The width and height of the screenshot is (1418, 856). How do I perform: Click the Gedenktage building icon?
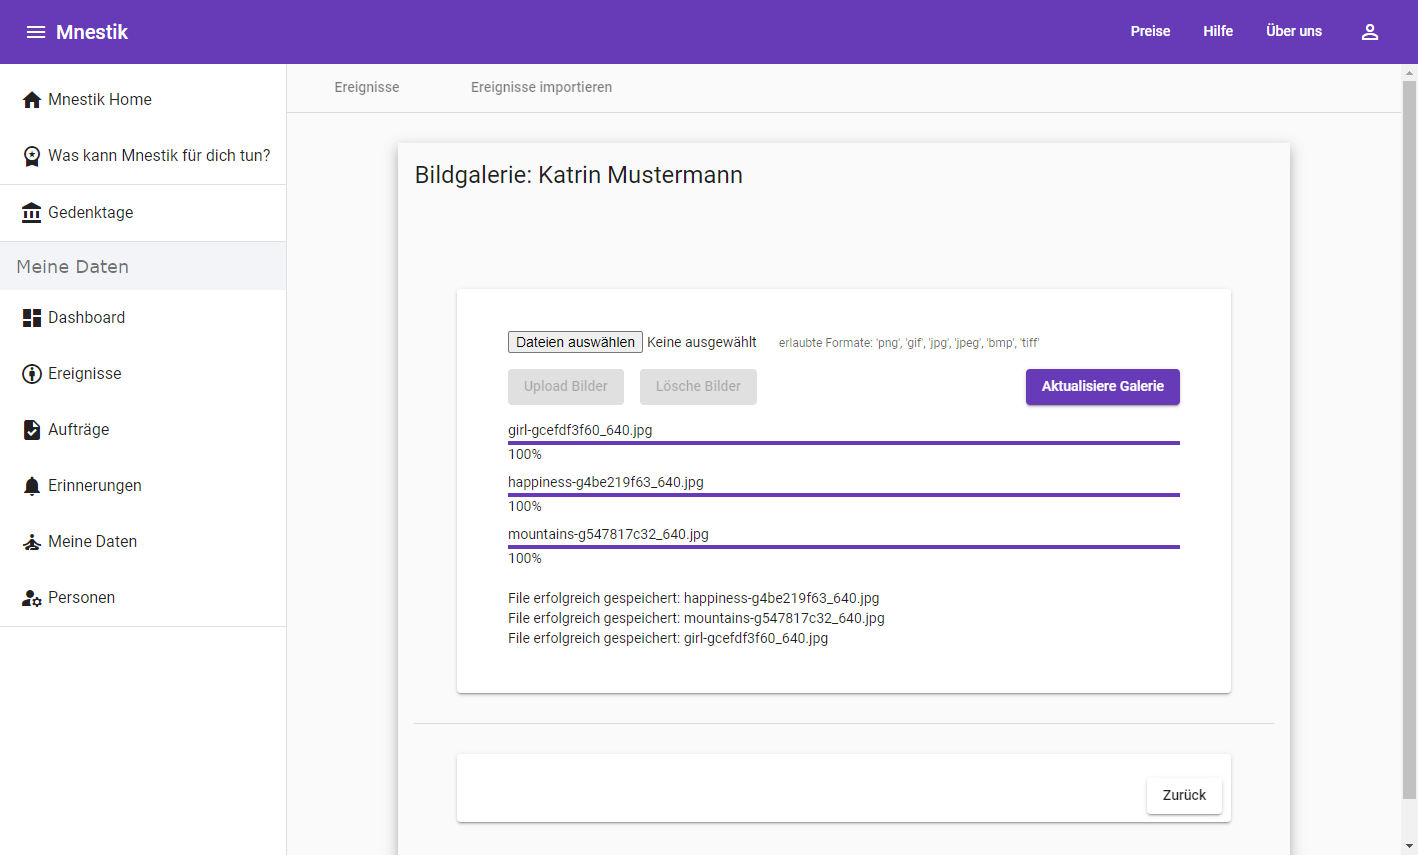click(x=32, y=213)
